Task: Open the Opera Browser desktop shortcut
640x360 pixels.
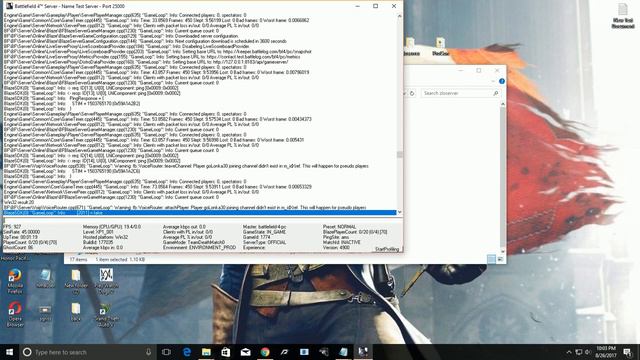Action: pyautogui.click(x=15, y=314)
